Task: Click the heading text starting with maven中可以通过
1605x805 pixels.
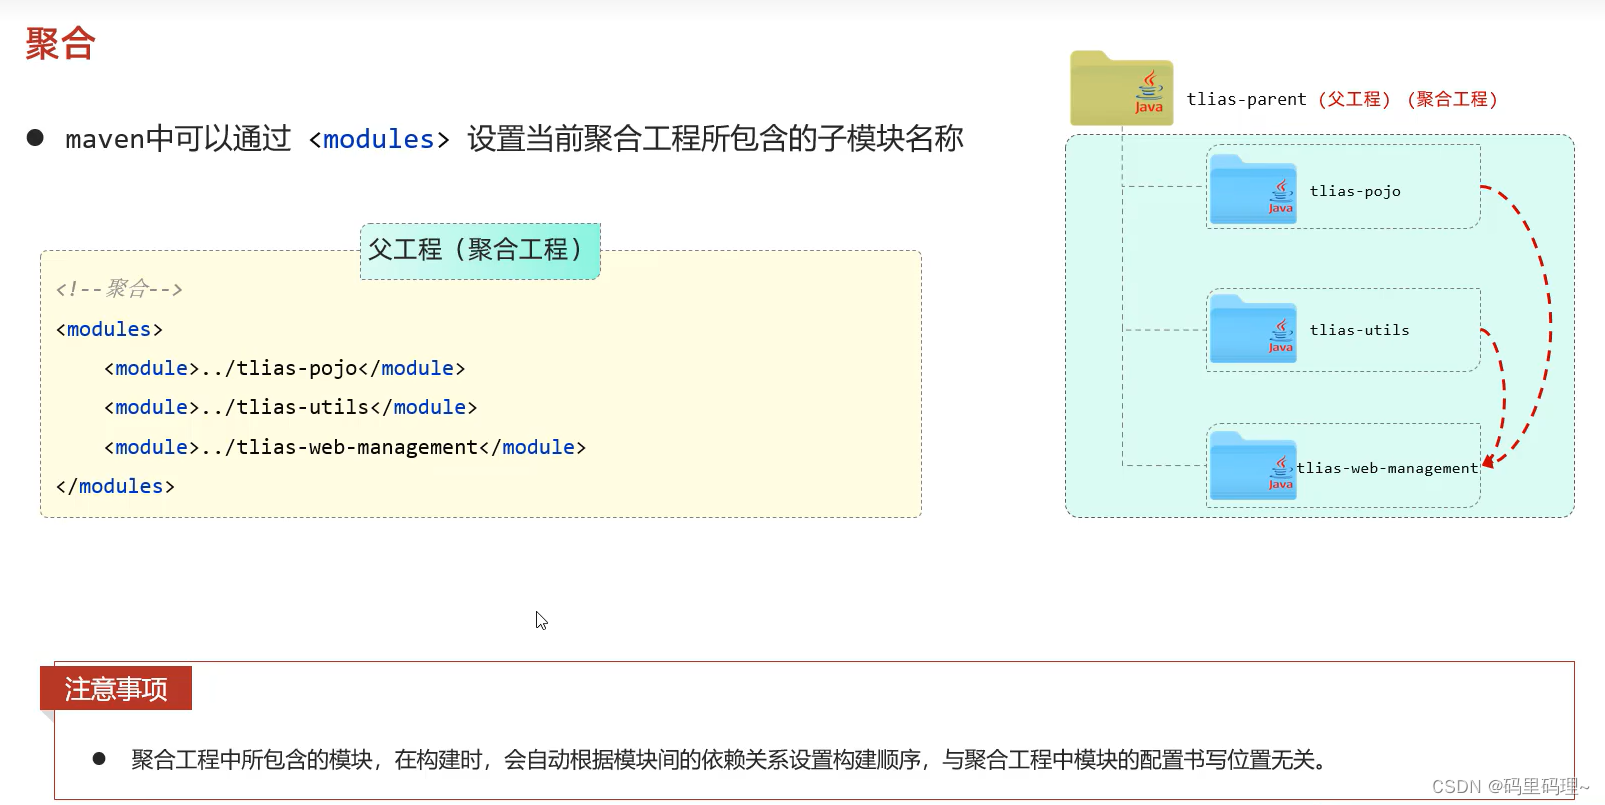Action: (x=515, y=139)
